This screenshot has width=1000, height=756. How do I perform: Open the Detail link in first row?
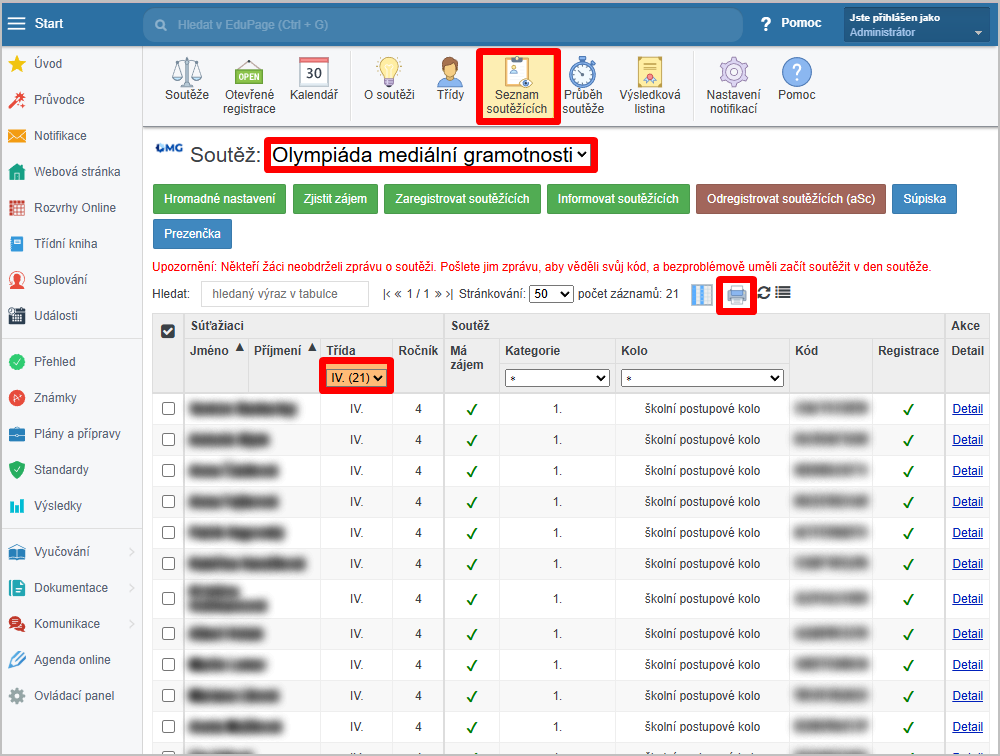pos(967,408)
